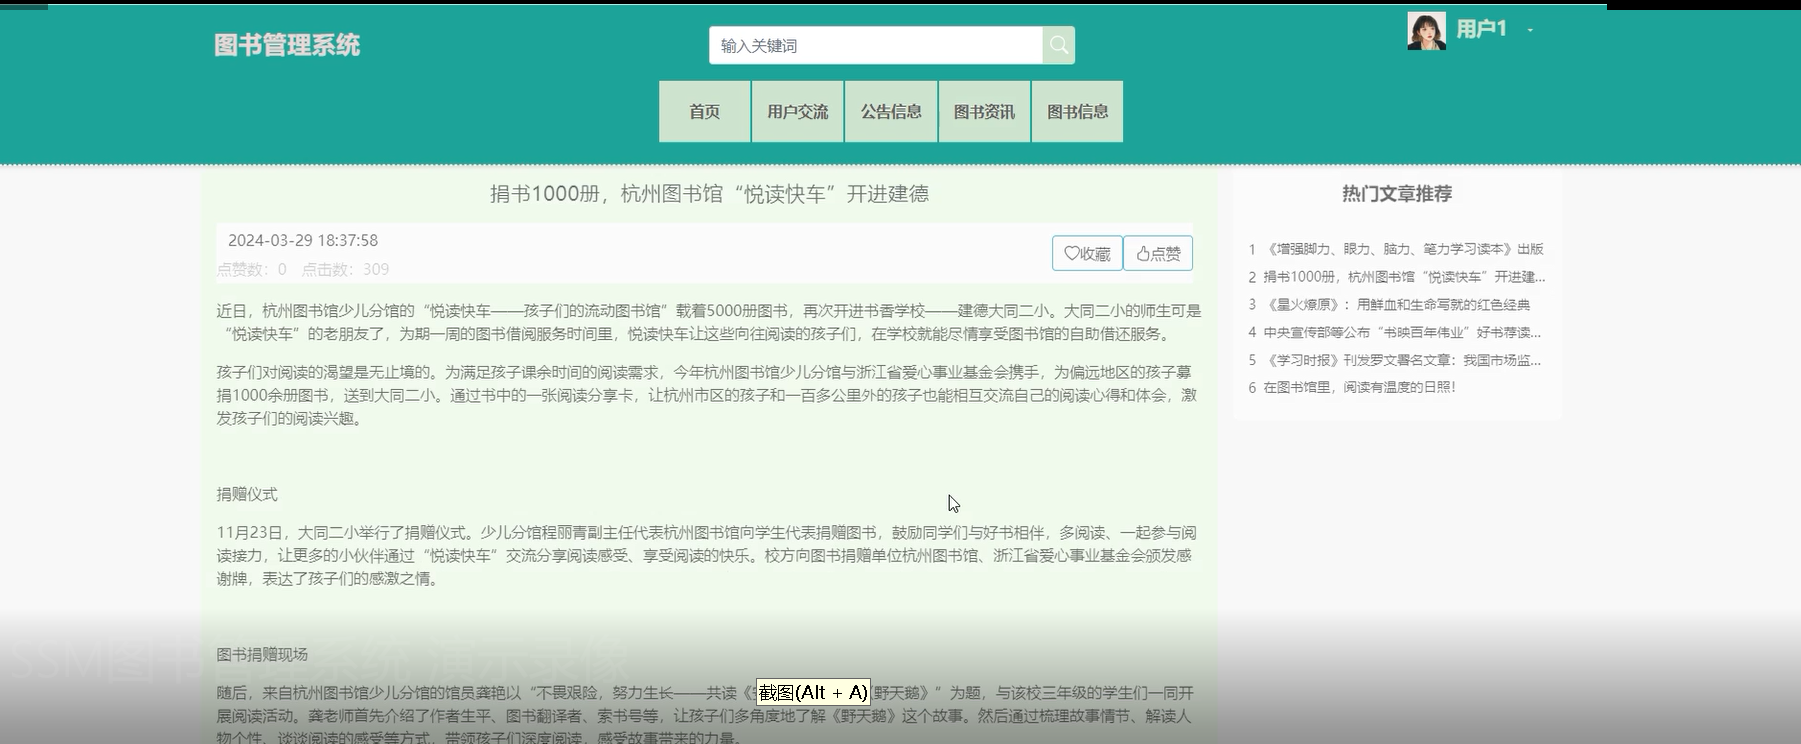Open the 用户交流 navigation tab
Viewport: 1801px width, 744px height.
(x=797, y=111)
